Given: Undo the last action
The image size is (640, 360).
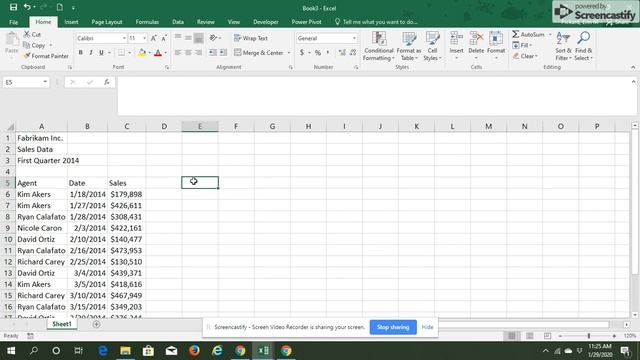Looking at the screenshot, I should tap(27, 7).
